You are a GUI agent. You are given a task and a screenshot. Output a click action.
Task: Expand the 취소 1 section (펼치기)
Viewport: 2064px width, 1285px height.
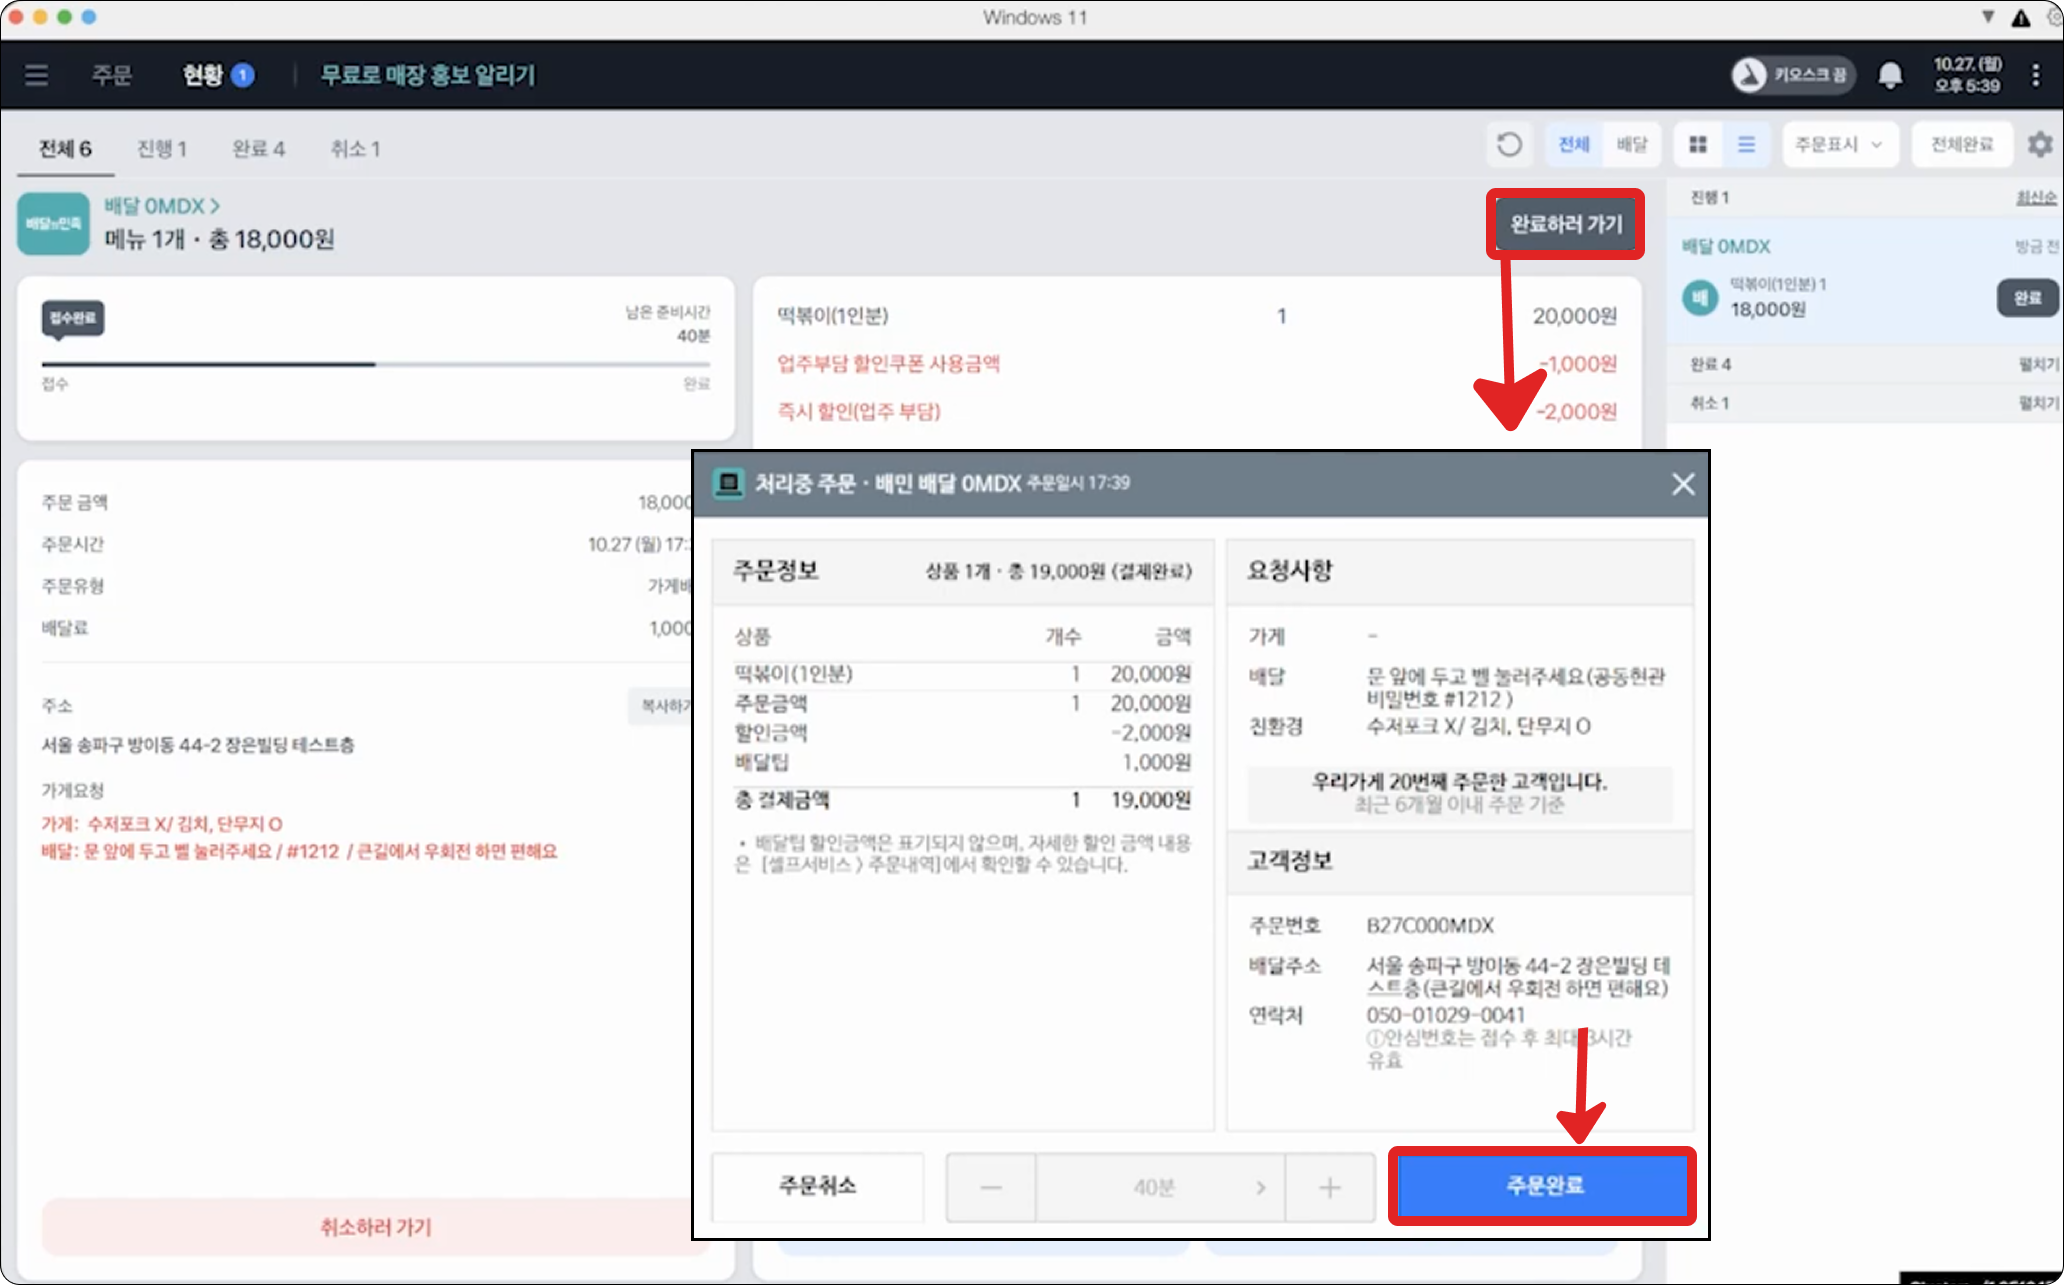pos(2037,403)
